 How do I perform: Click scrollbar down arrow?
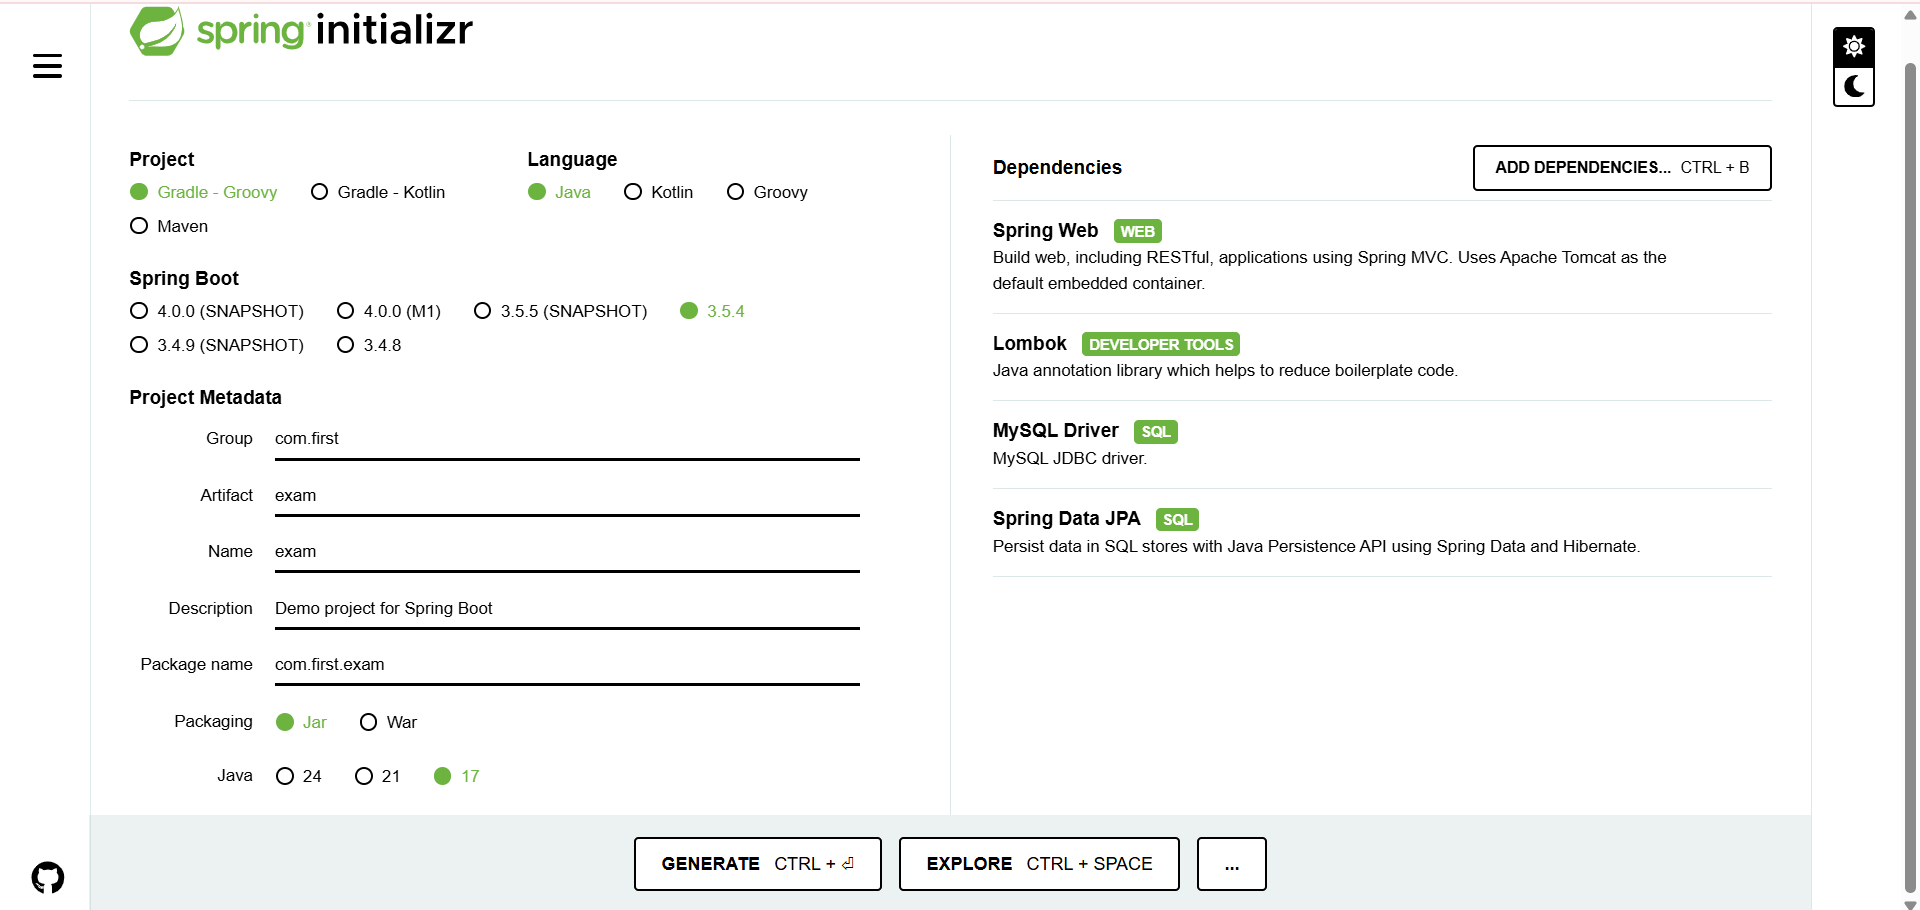(1910, 903)
